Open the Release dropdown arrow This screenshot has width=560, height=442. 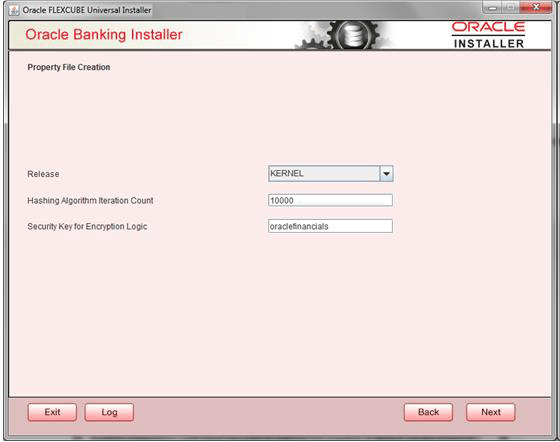(386, 174)
